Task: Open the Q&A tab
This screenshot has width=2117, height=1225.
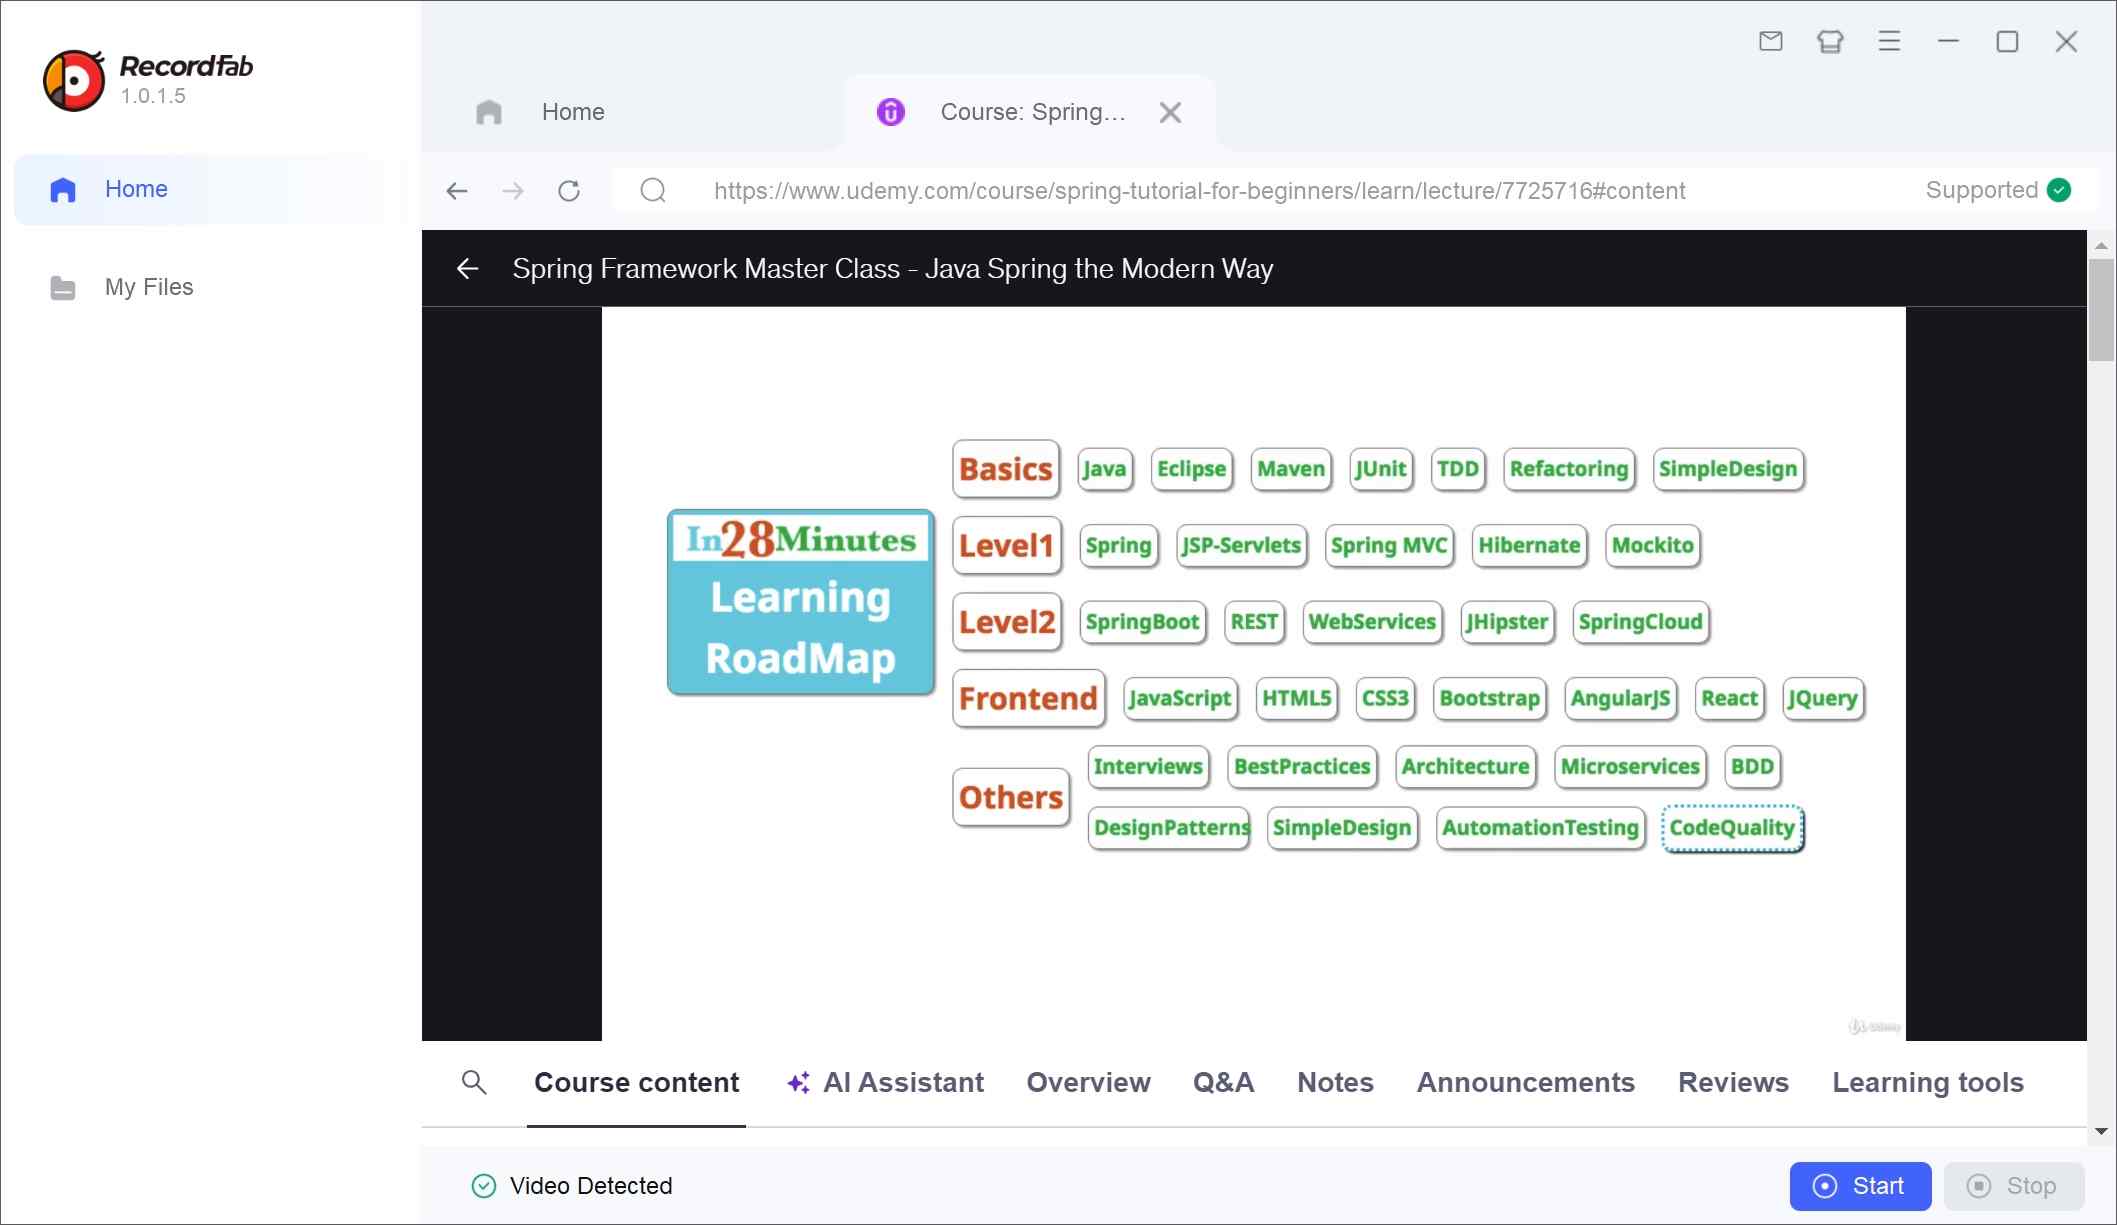Action: [x=1222, y=1083]
